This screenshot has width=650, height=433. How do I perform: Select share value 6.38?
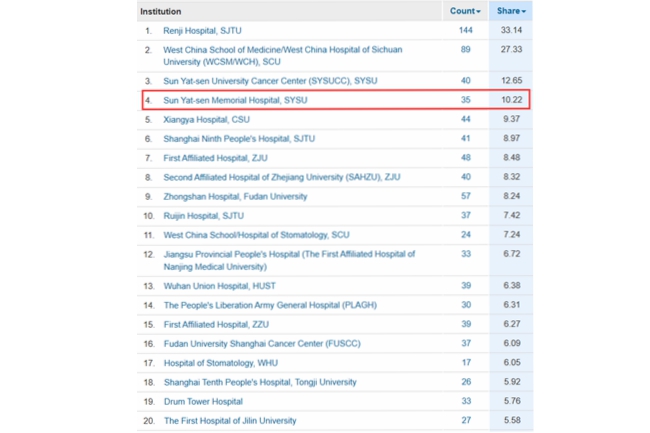pyautogui.click(x=512, y=285)
